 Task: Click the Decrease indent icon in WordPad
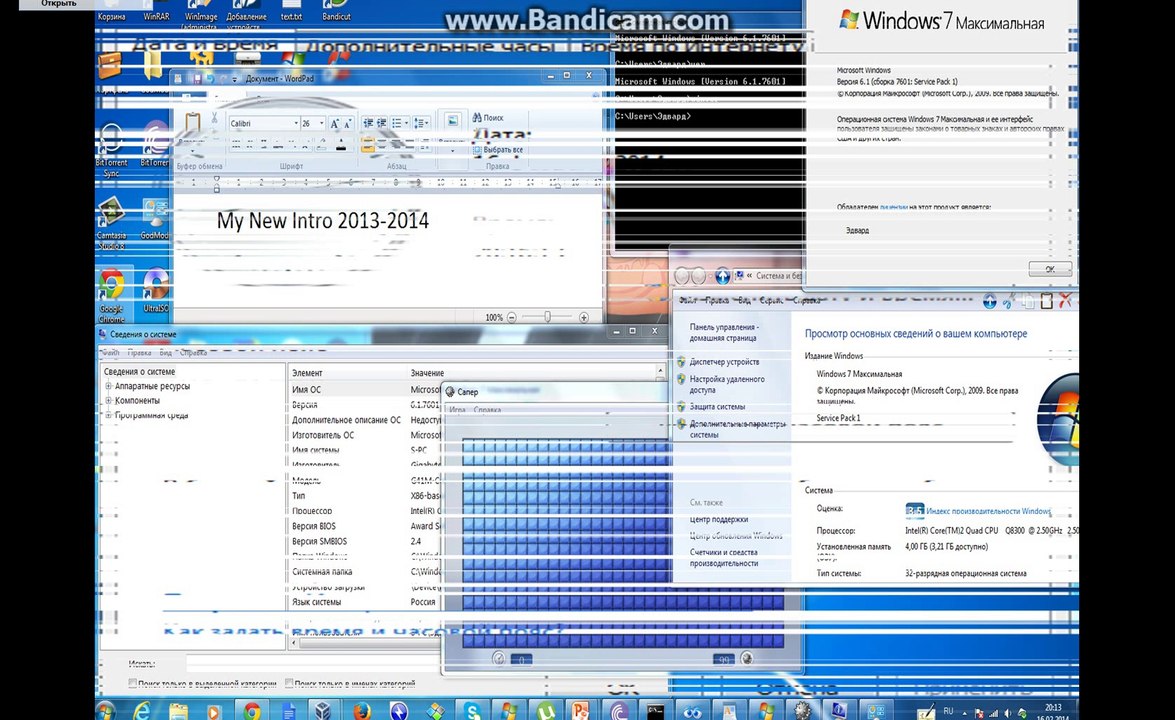368,123
